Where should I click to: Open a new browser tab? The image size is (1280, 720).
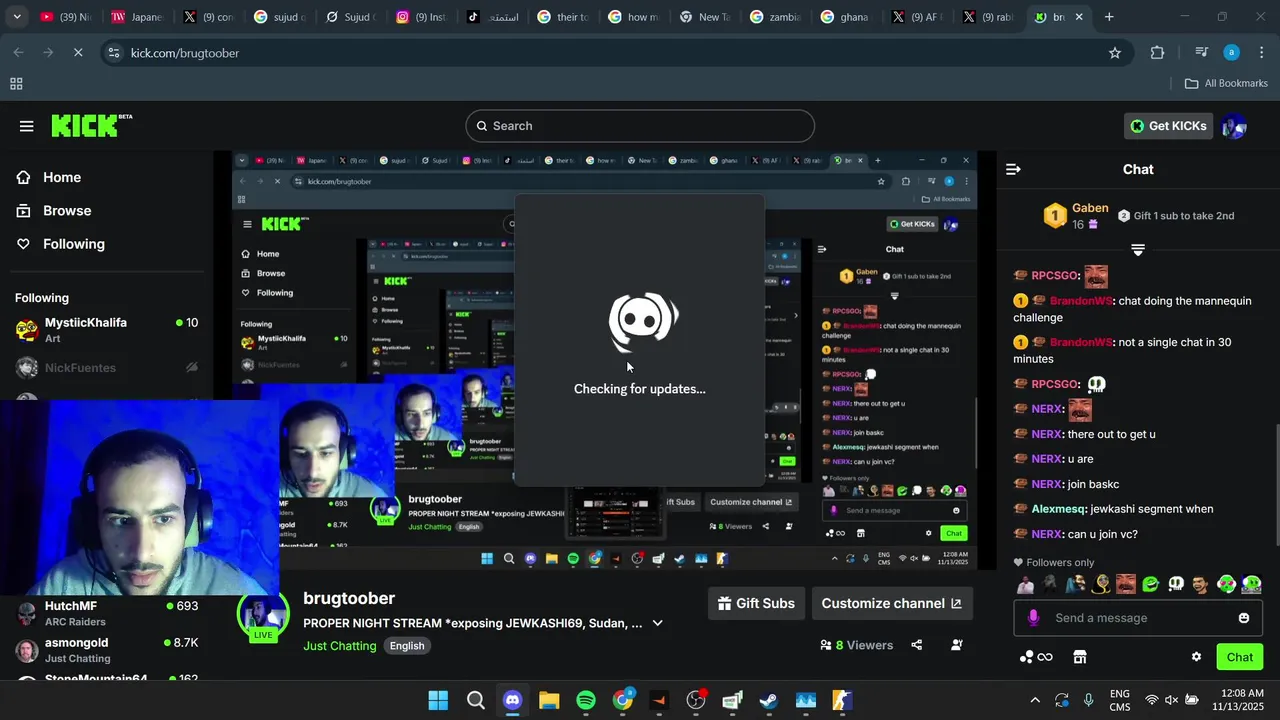click(1109, 17)
